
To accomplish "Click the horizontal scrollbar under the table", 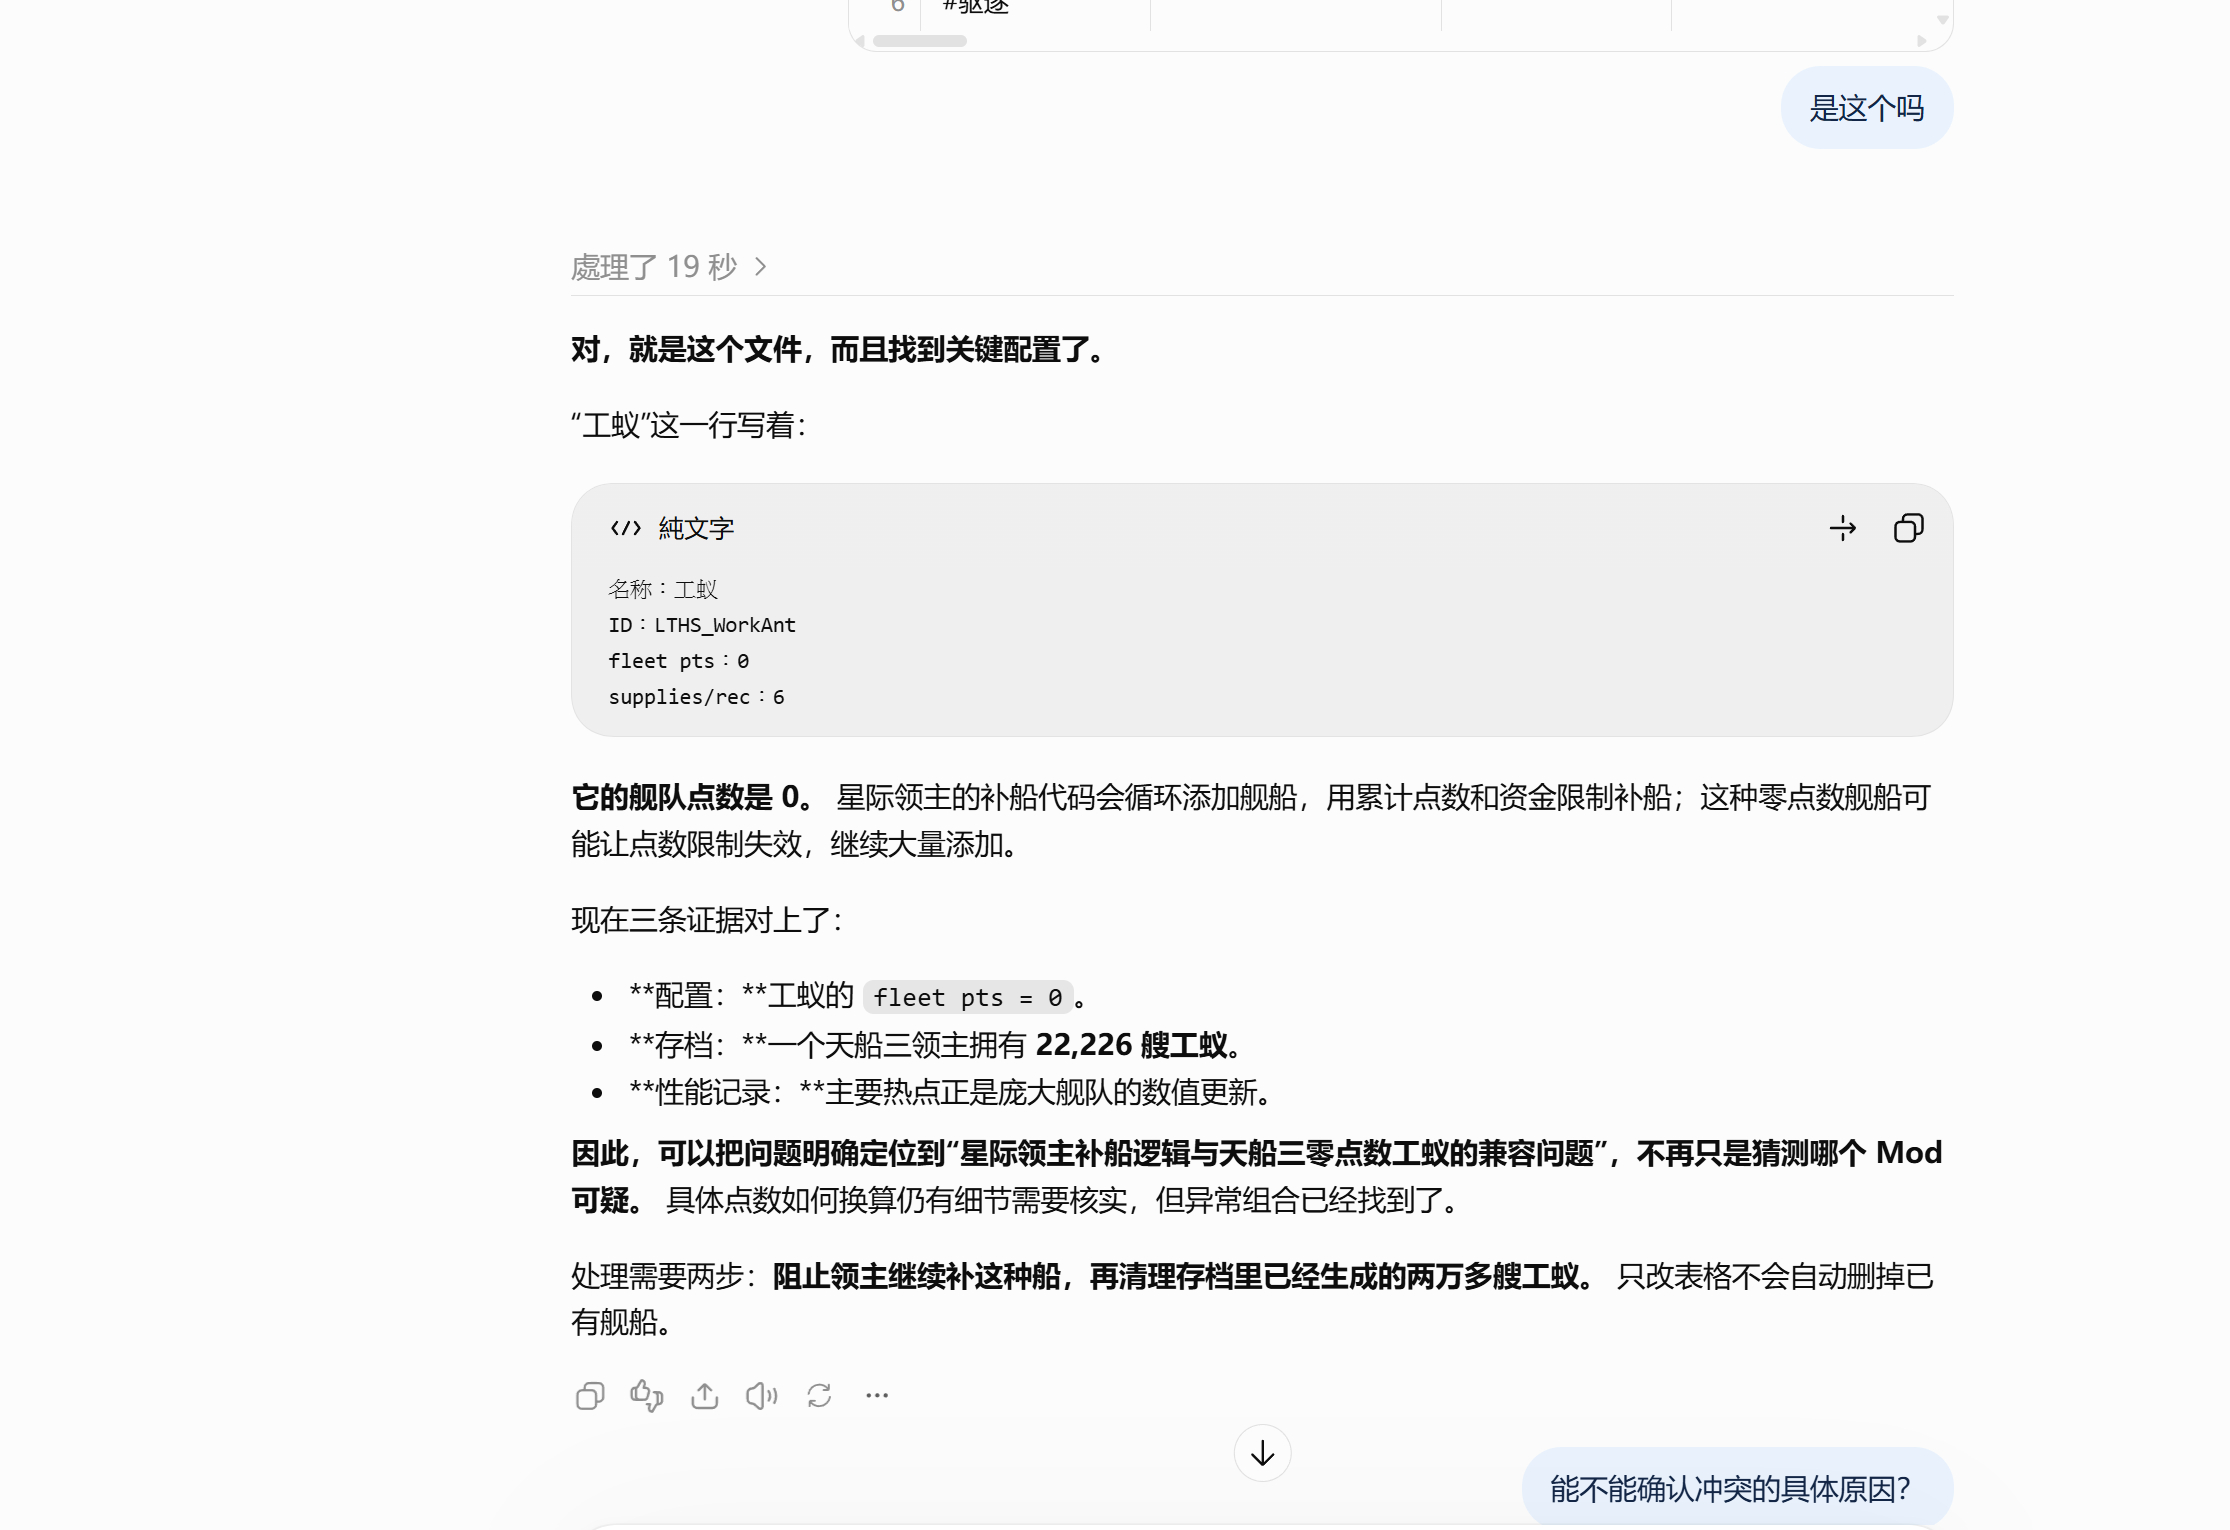I will 920,41.
